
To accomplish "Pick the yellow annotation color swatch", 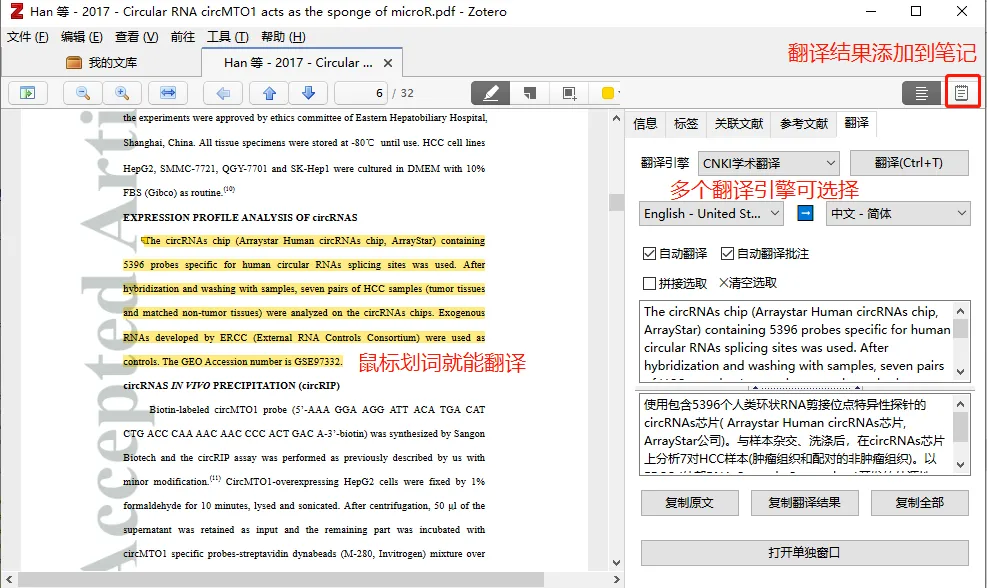I will [607, 93].
